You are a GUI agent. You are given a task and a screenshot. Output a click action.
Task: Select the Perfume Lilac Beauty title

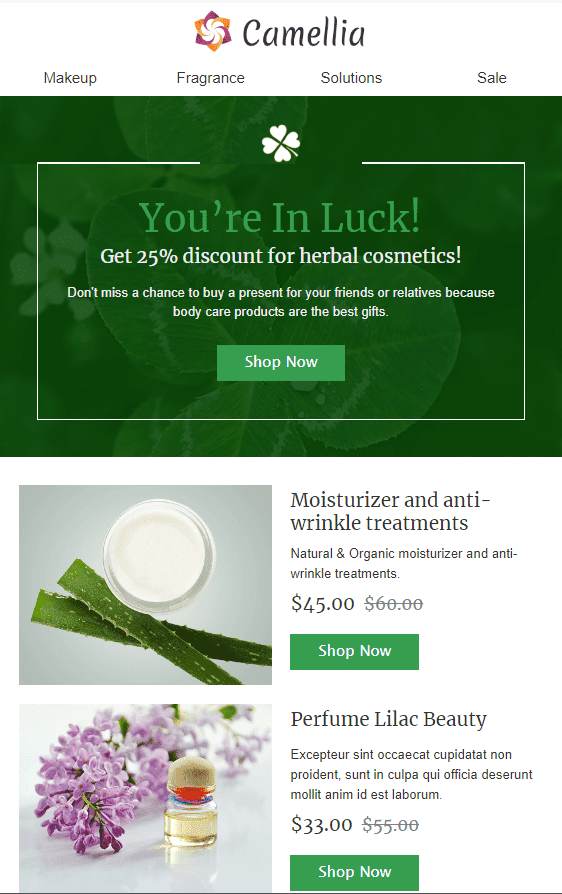coord(389,719)
